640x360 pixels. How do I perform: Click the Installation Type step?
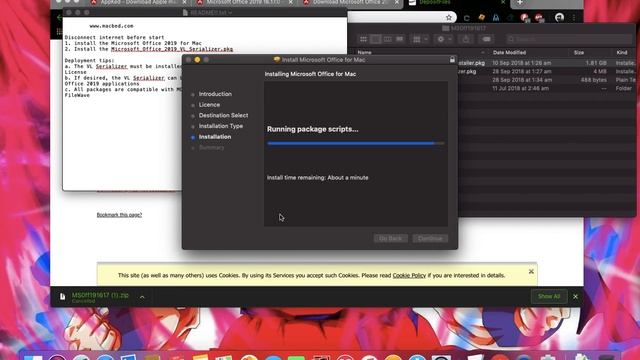pos(220,126)
